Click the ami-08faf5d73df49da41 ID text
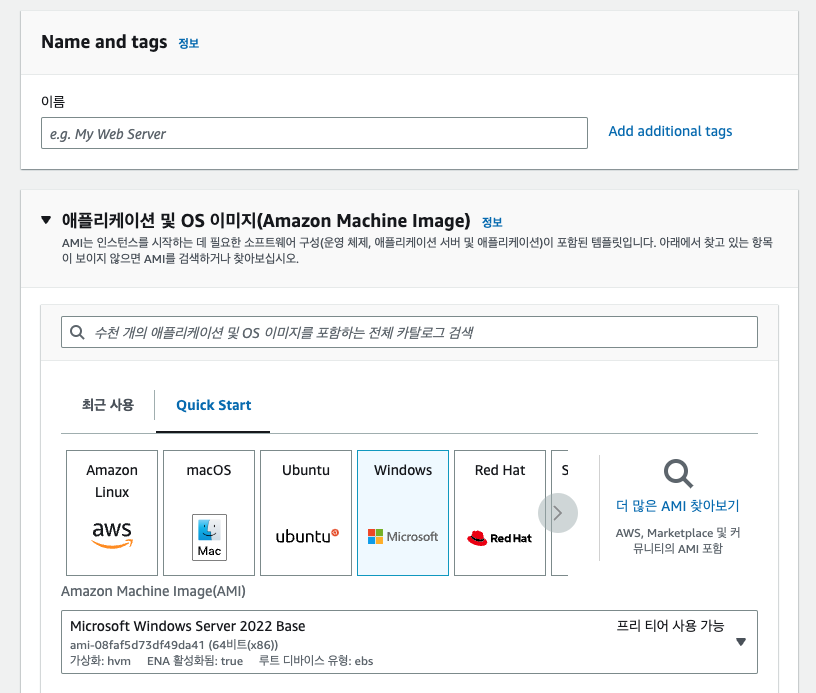 (x=137, y=645)
